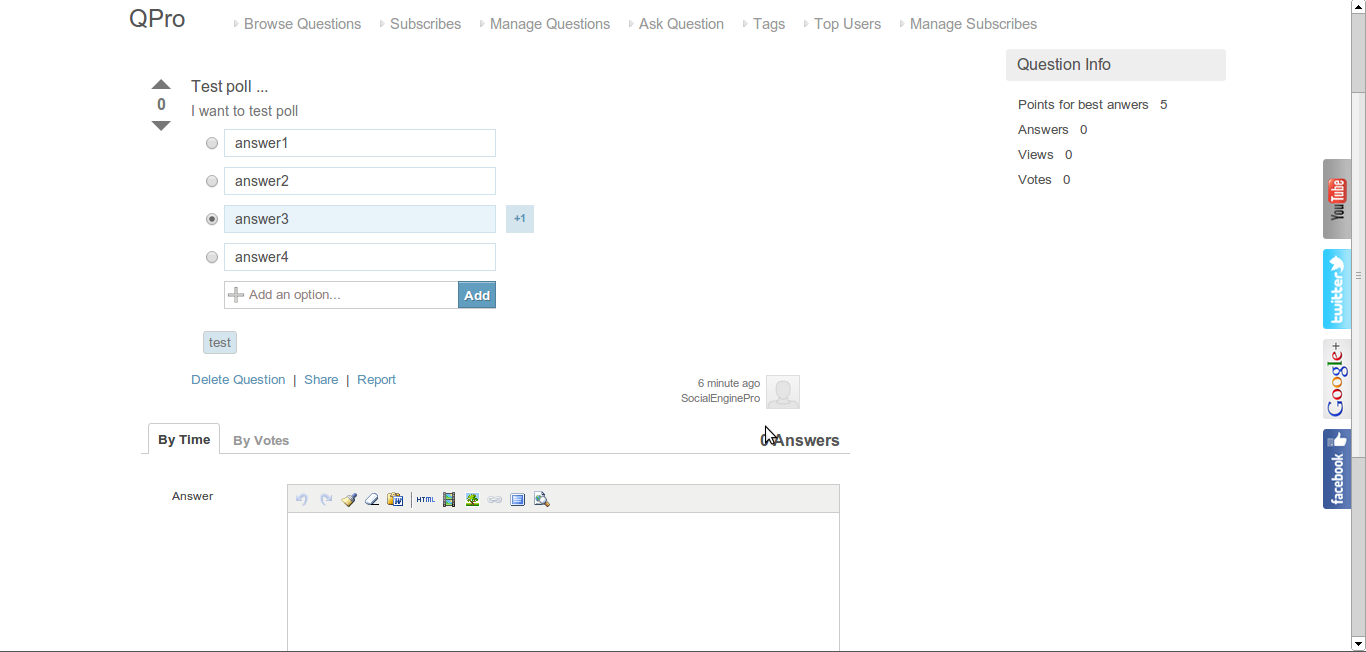The width and height of the screenshot is (1366, 652).
Task: Click the redo icon in answer editor
Action: tap(326, 499)
